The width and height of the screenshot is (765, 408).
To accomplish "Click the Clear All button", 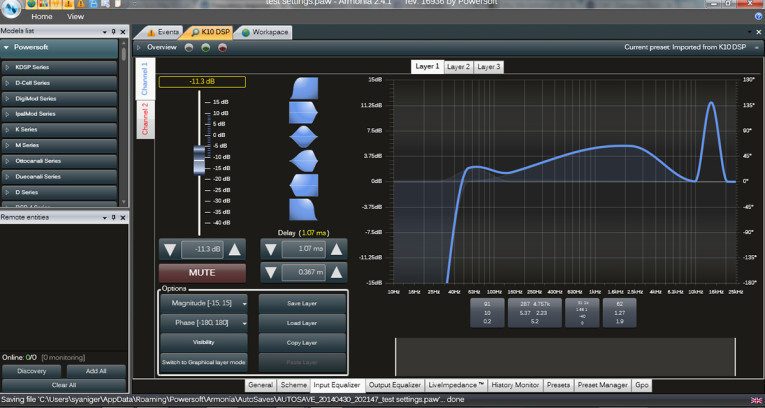I will pyautogui.click(x=64, y=385).
